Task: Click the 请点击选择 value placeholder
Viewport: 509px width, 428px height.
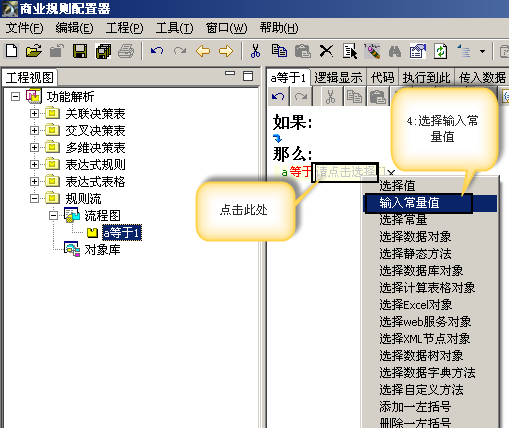Action: 345,172
